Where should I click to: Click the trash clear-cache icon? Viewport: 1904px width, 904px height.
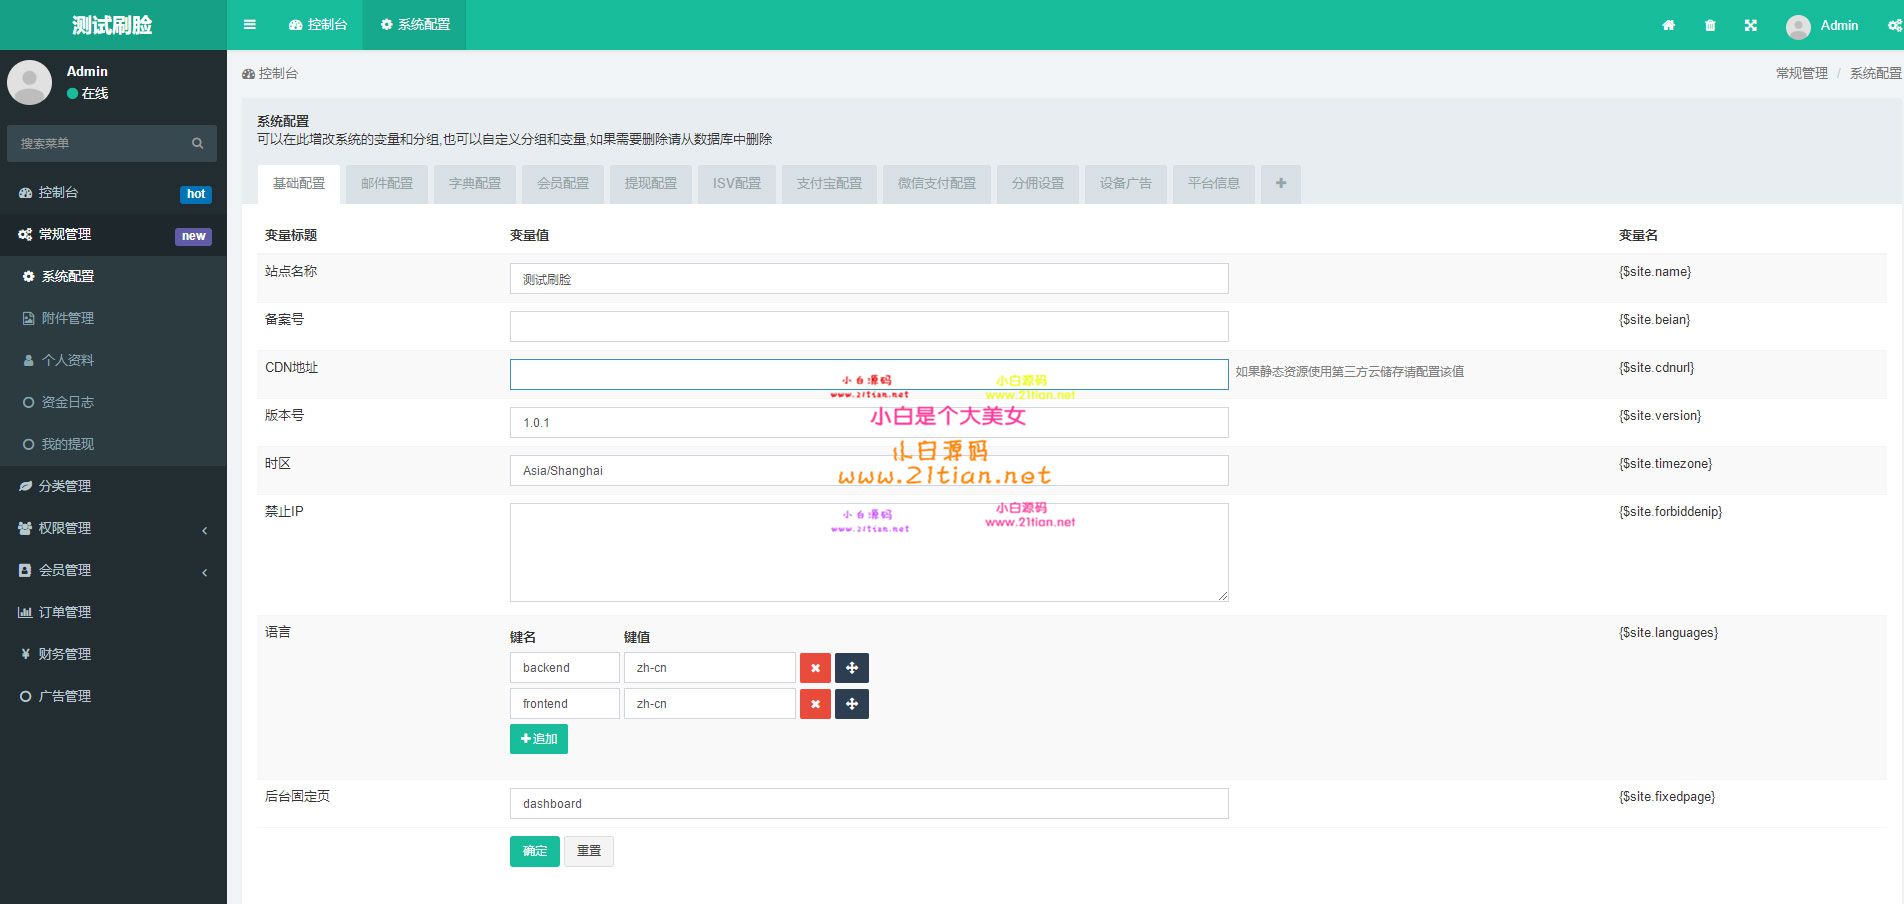(1710, 25)
